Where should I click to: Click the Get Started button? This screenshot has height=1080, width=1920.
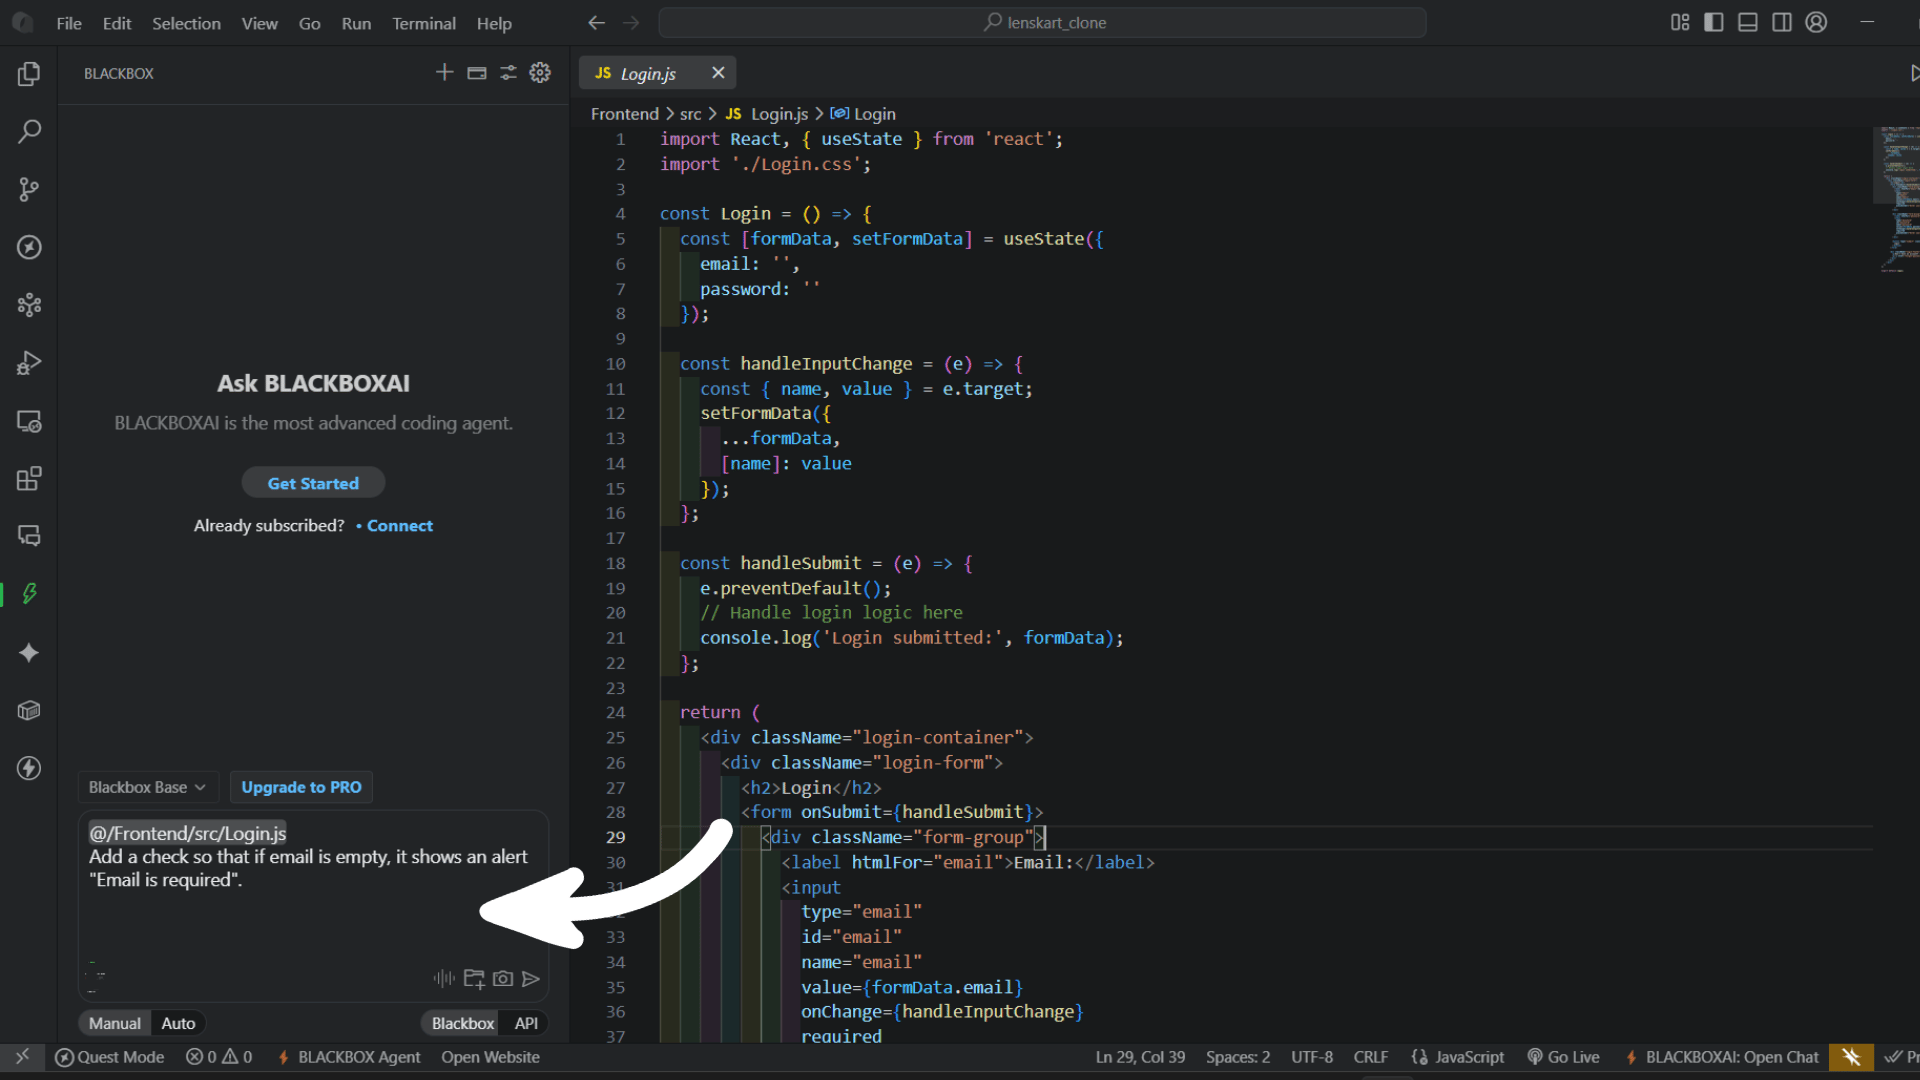click(x=313, y=483)
